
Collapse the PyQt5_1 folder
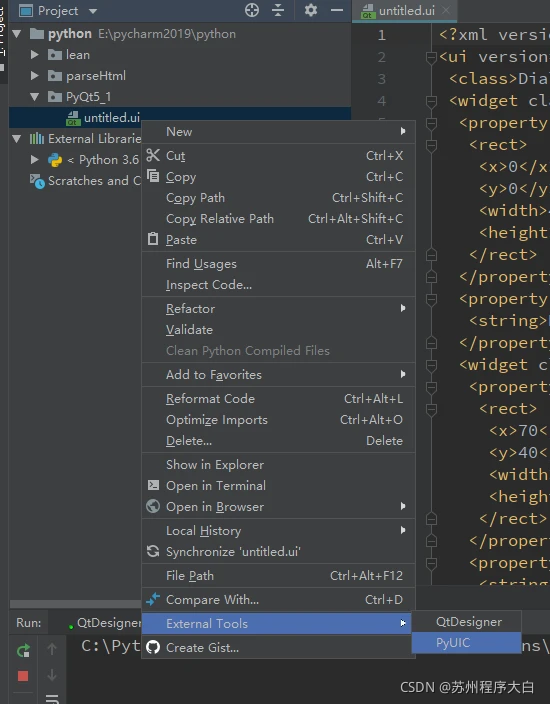pyautogui.click(x=34, y=97)
